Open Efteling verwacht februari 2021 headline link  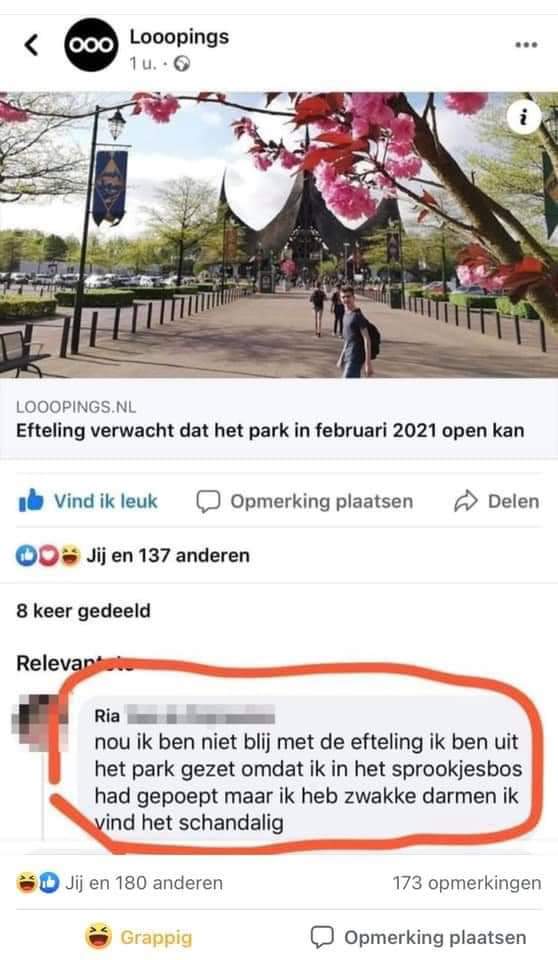tap(270, 430)
